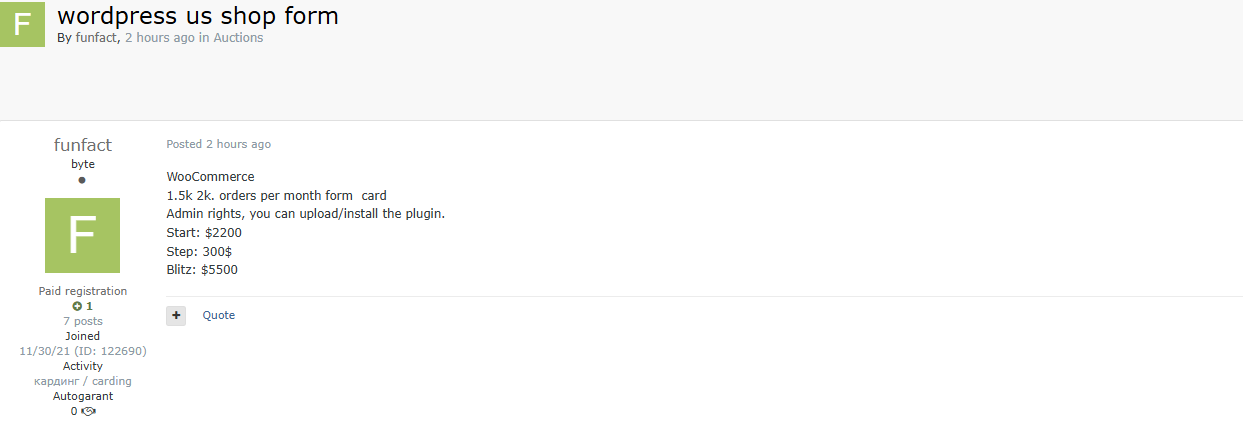The image size is (1243, 424).
Task: Click the 'Posted 2 hours ago' timestamp
Action: 218,144
